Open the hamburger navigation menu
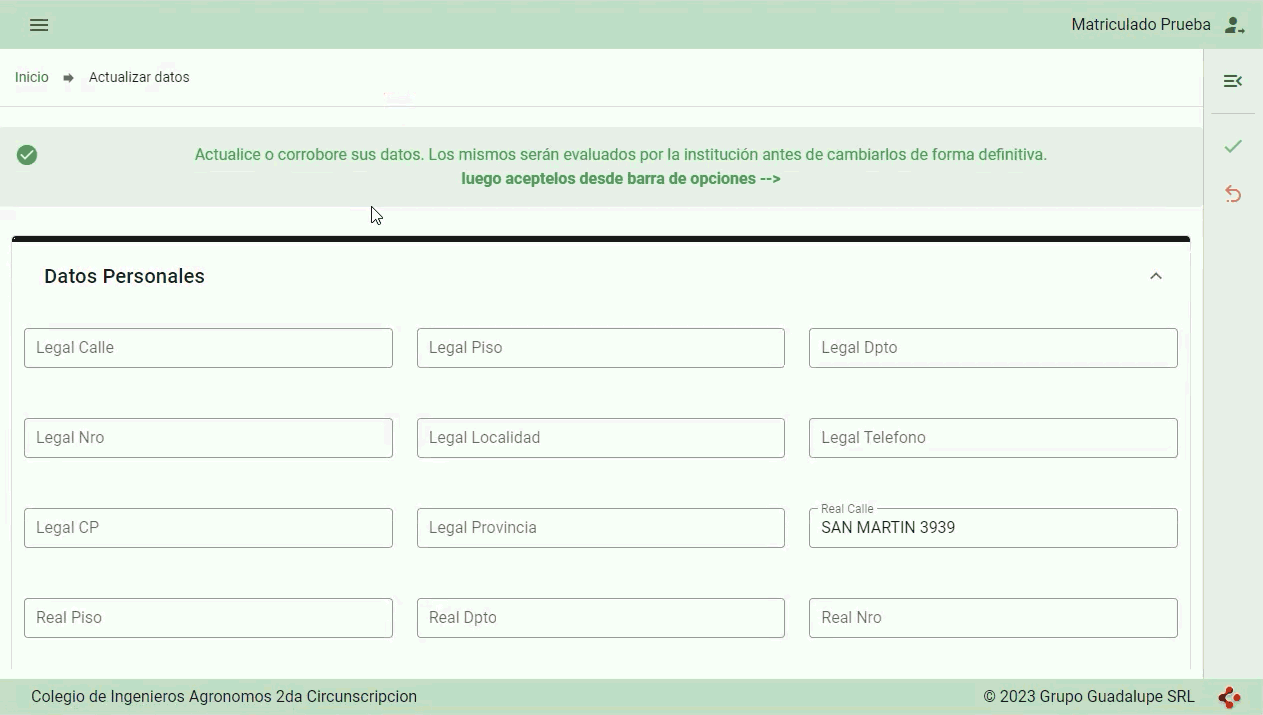This screenshot has width=1263, height=715. pos(39,25)
